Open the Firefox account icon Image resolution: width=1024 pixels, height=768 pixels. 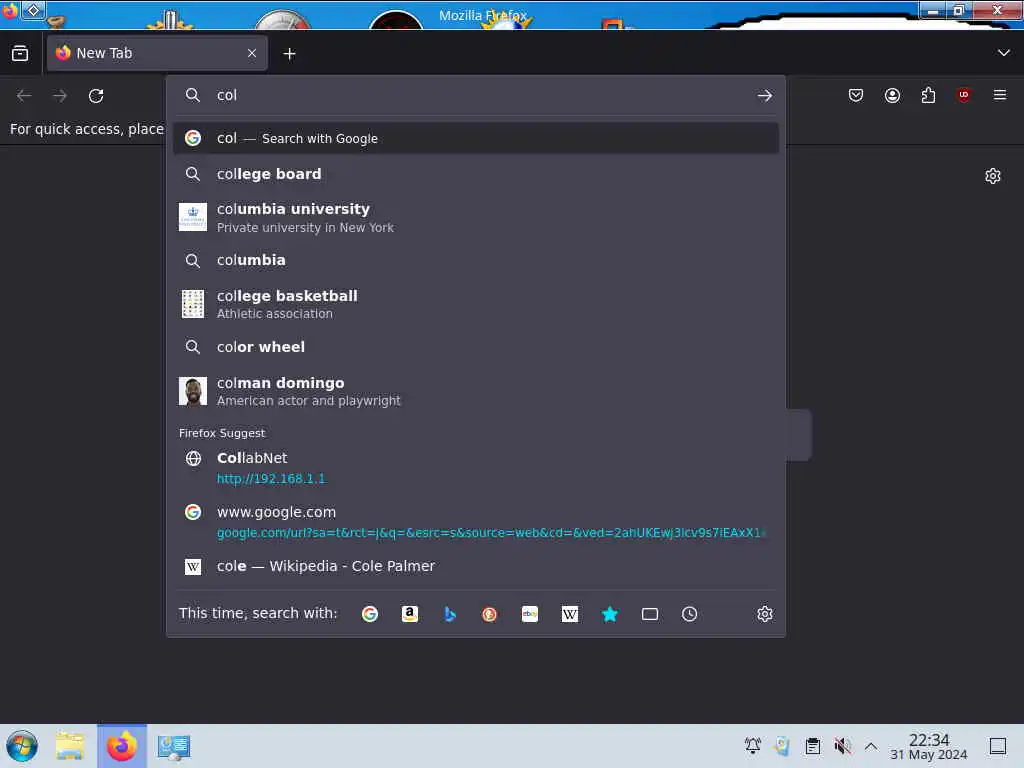coord(892,95)
